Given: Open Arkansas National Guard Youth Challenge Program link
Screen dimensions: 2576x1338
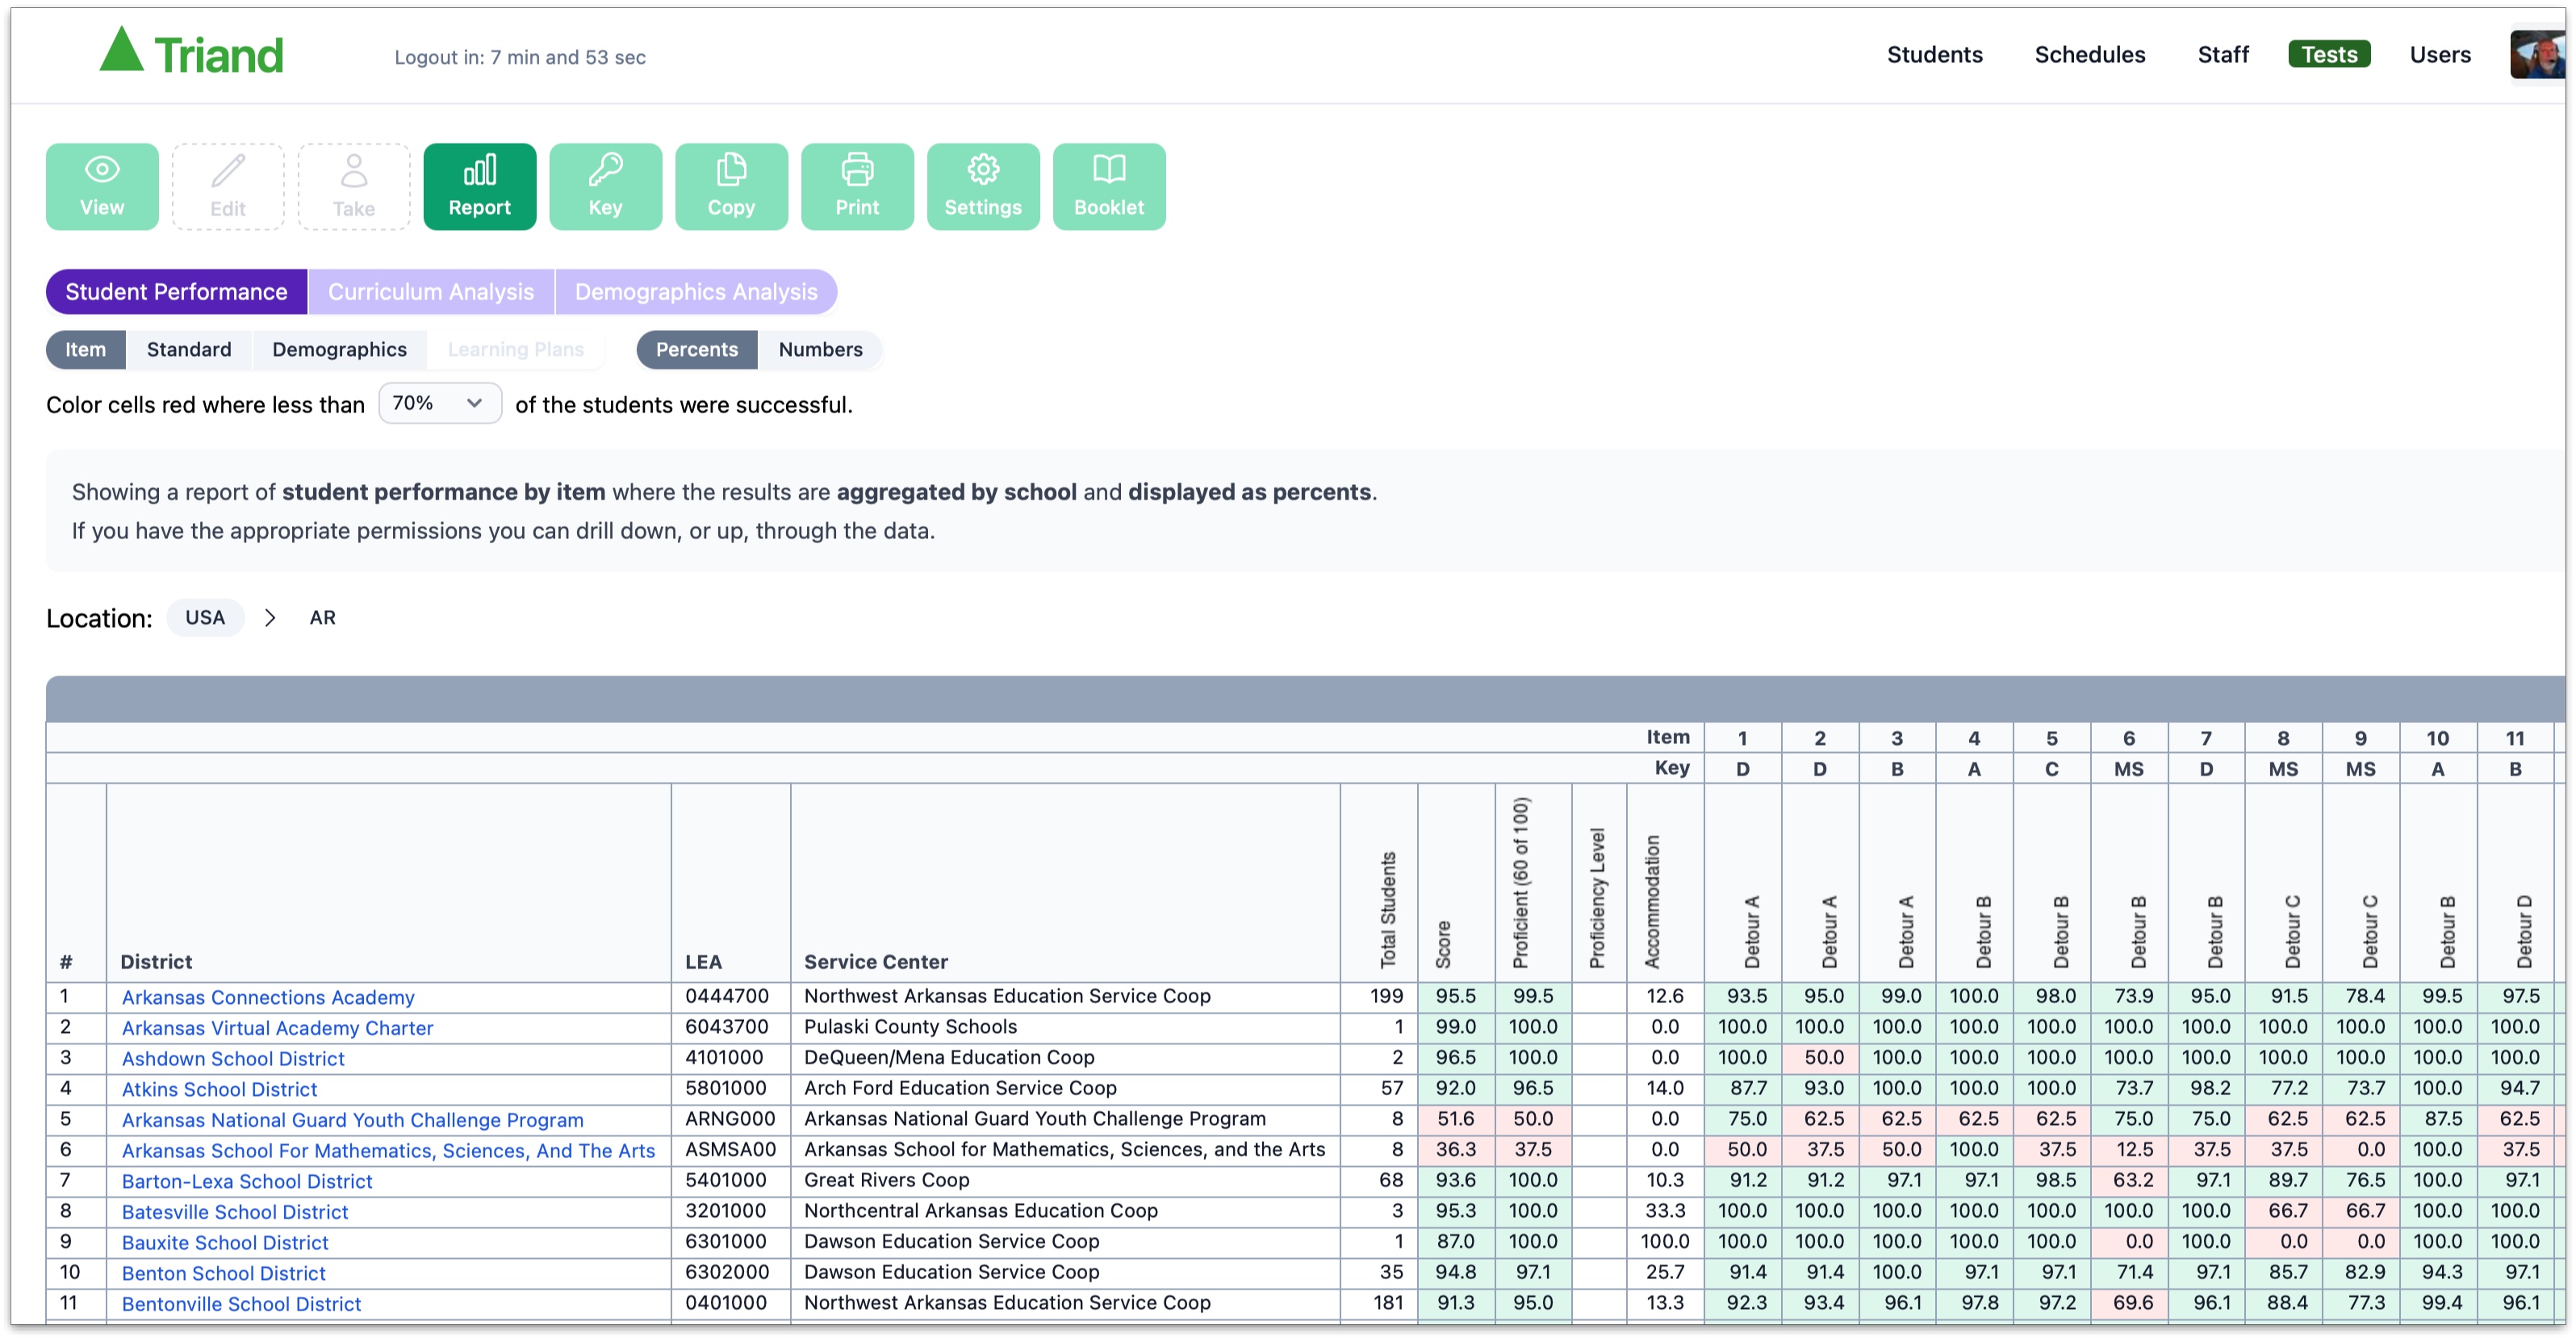Looking at the screenshot, I should 353,1121.
